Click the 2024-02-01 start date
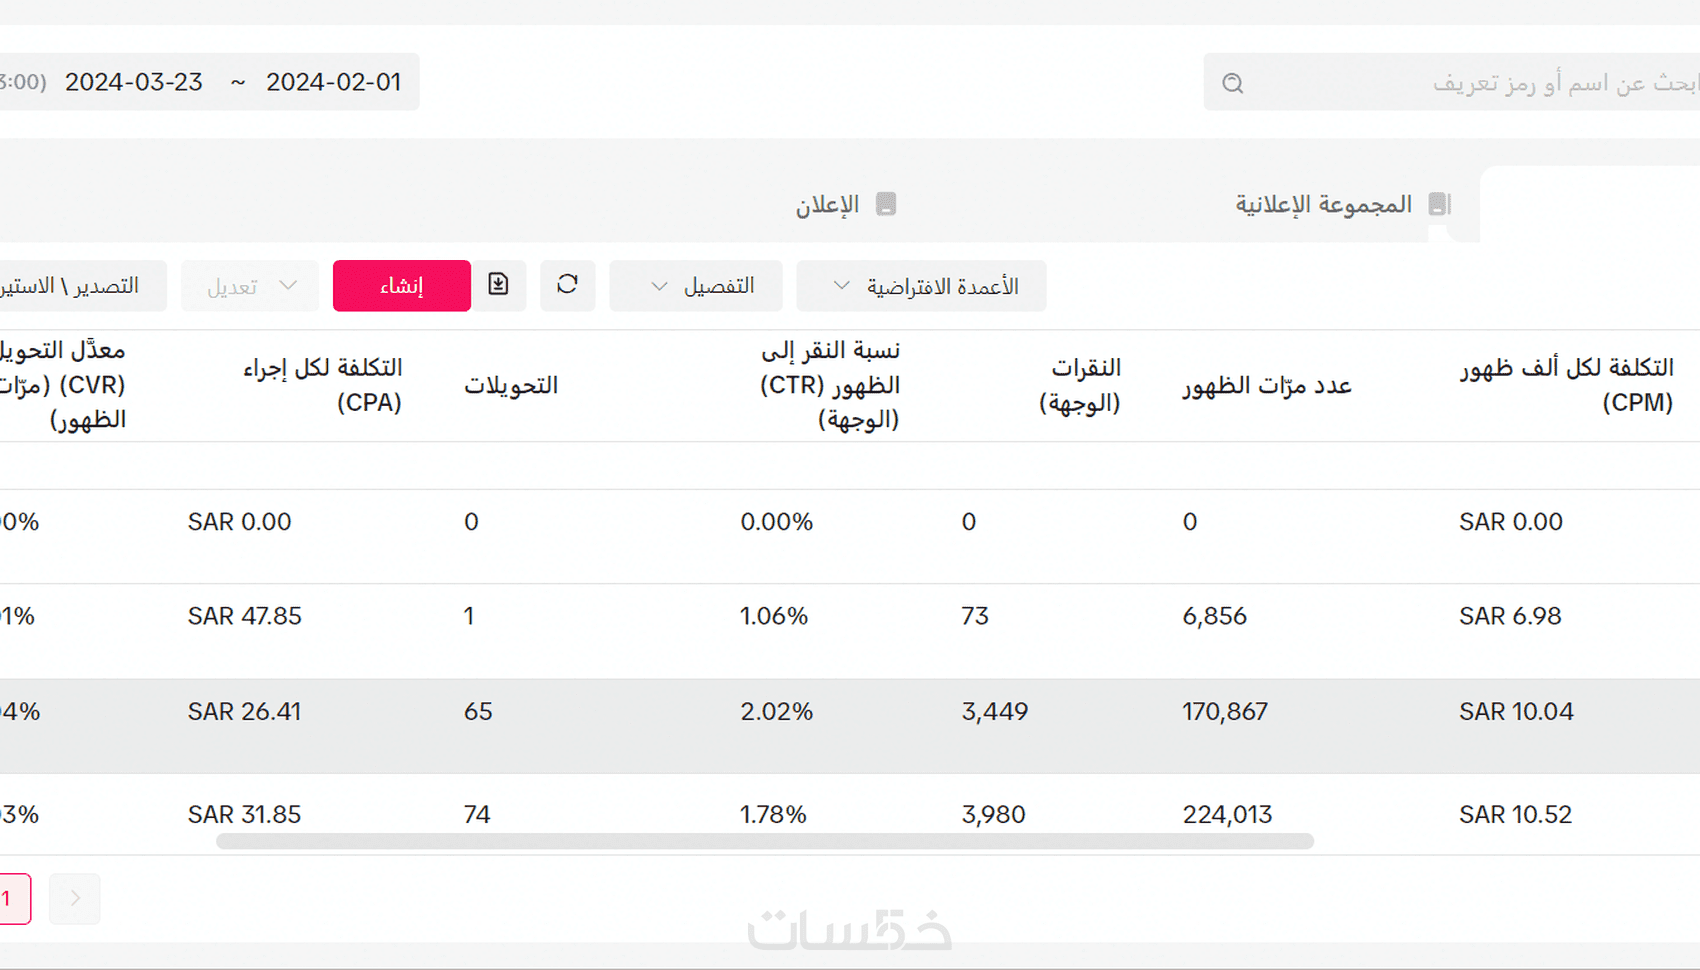 pyautogui.click(x=333, y=82)
